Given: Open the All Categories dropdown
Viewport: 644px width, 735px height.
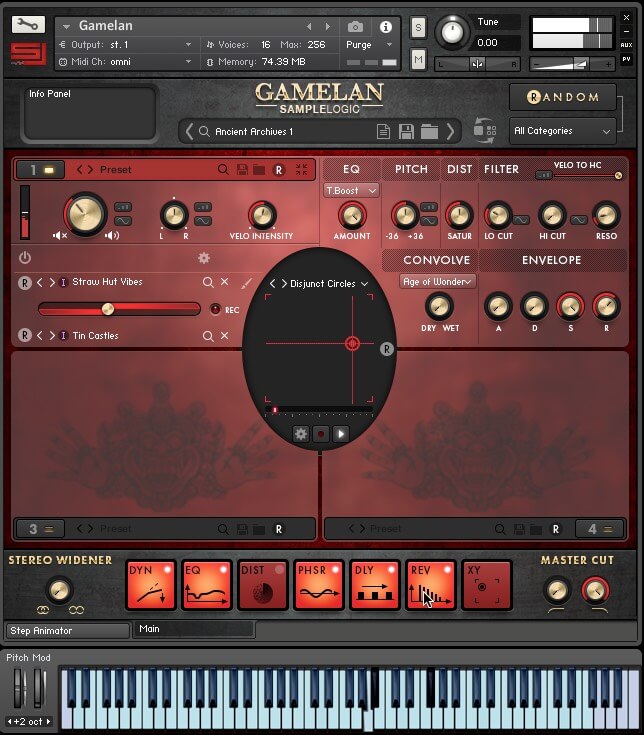Looking at the screenshot, I should (x=562, y=131).
